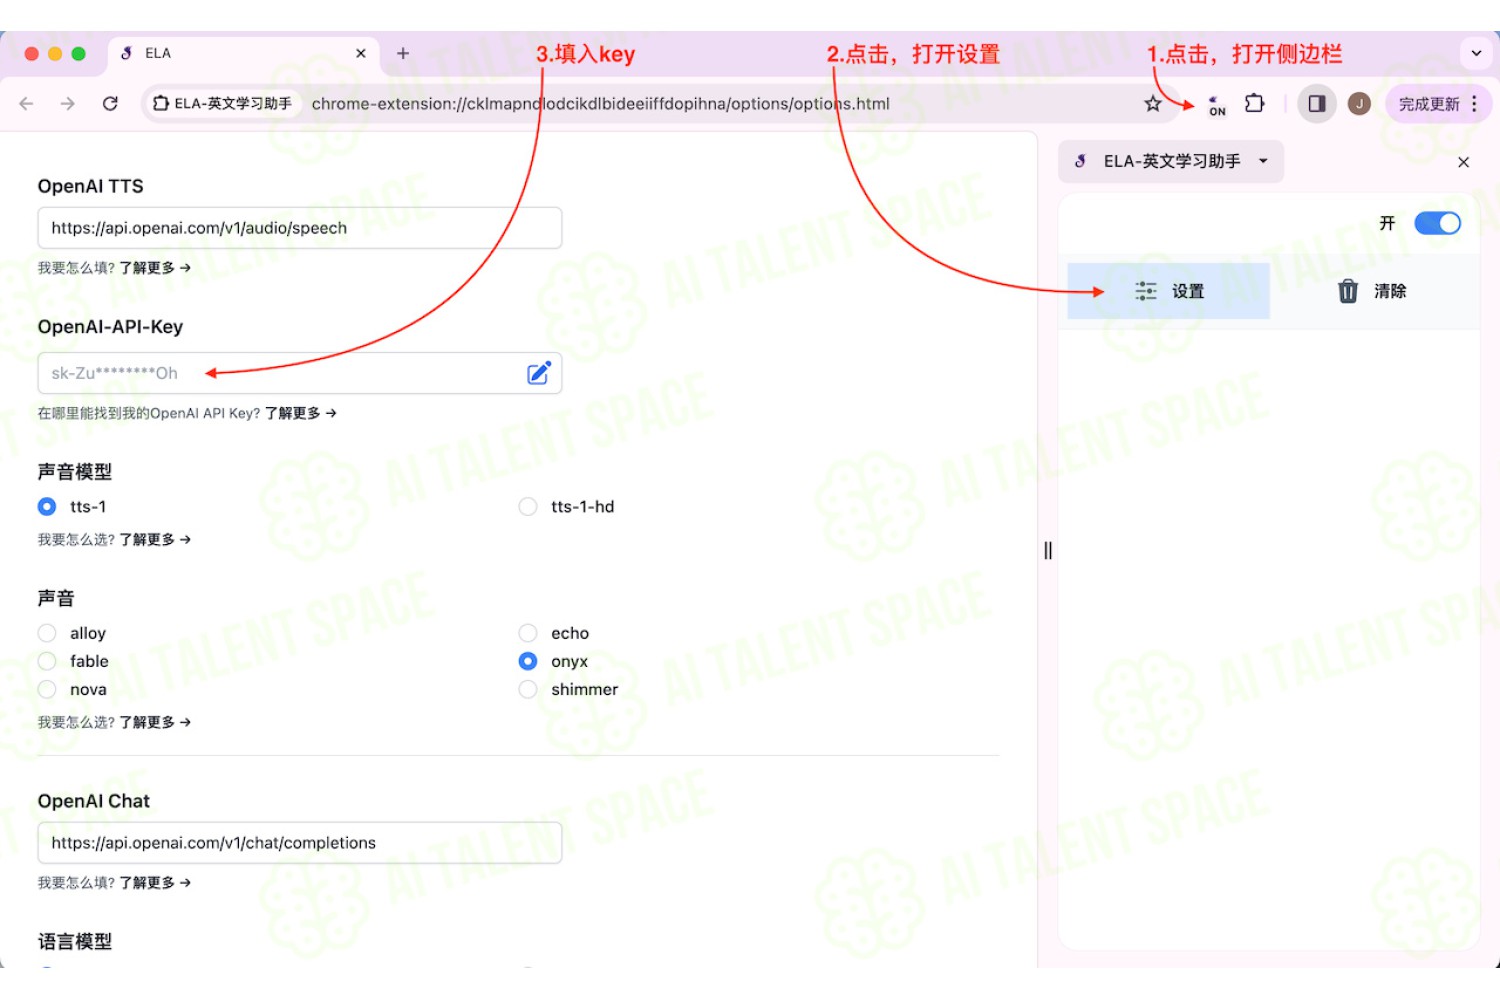The image size is (1500, 1000).
Task: Open 了解更多 link under 声音 options
Action: click(155, 722)
